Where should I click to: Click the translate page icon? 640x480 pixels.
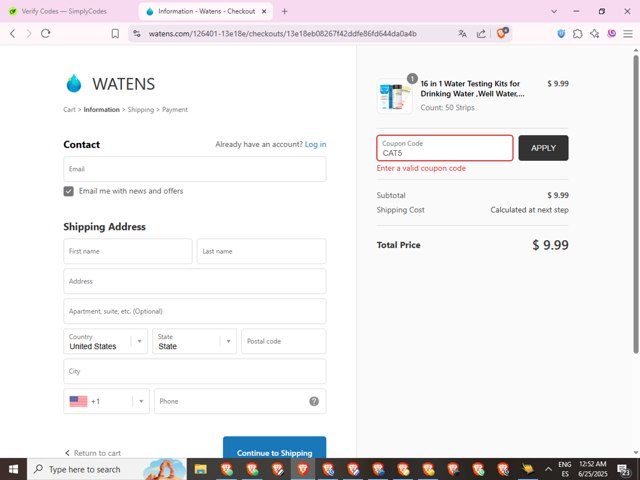pyautogui.click(x=462, y=33)
